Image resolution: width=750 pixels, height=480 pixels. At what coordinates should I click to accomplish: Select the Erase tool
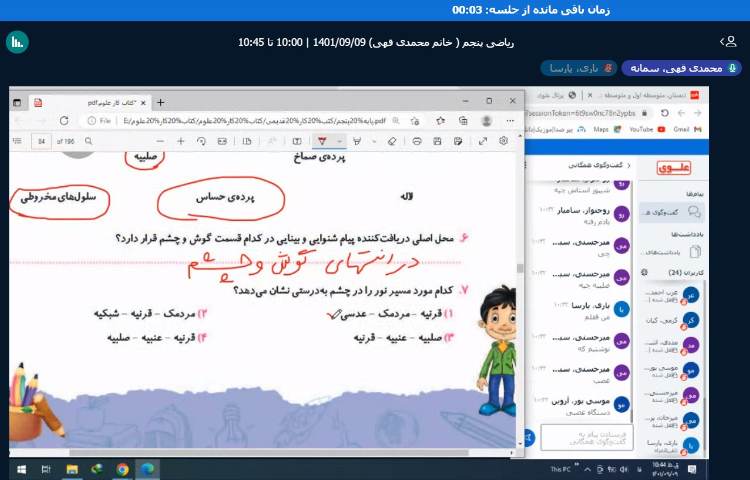point(392,141)
